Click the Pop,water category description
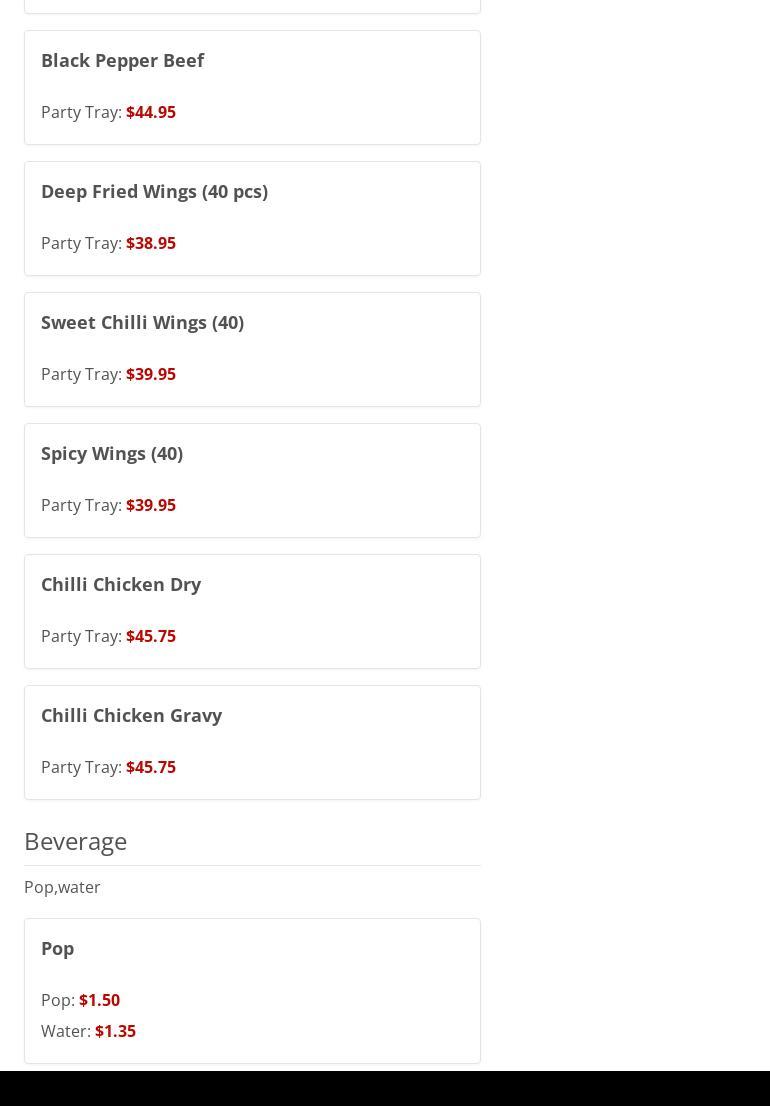770x1106 pixels. 62,887
